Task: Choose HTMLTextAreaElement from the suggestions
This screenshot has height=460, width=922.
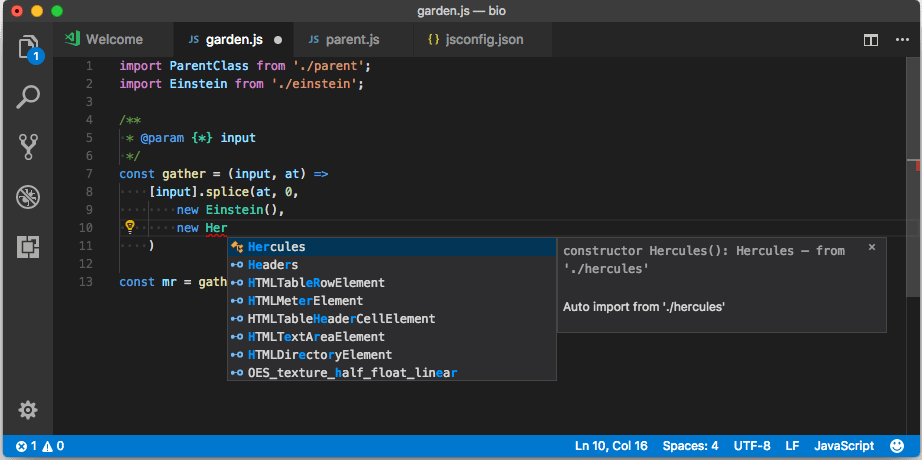Action: coord(316,337)
